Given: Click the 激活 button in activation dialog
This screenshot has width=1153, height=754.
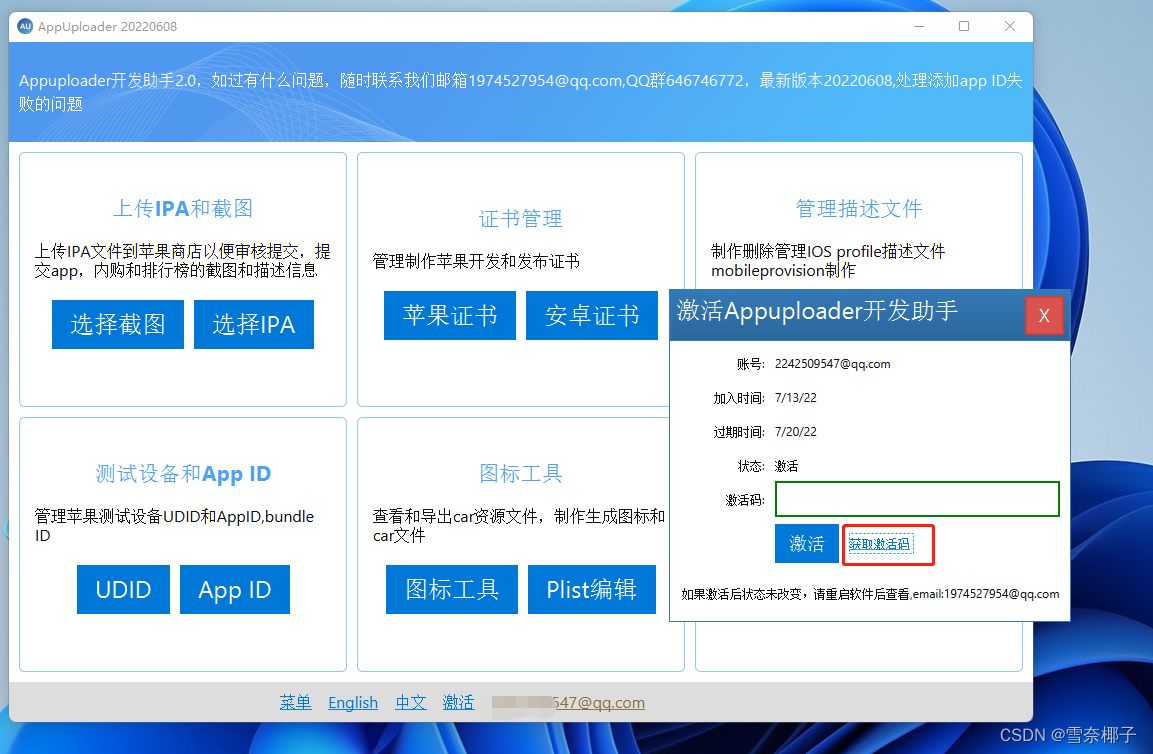Looking at the screenshot, I should pos(807,544).
